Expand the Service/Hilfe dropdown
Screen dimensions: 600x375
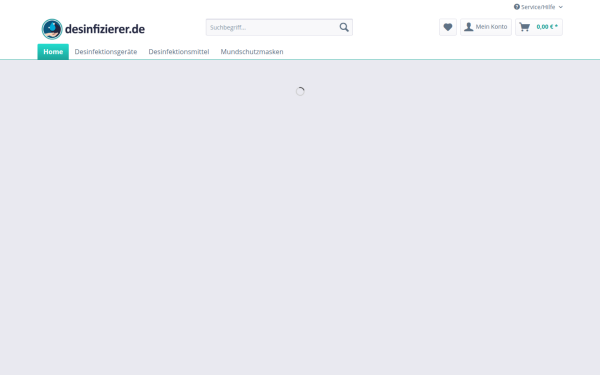538,7
